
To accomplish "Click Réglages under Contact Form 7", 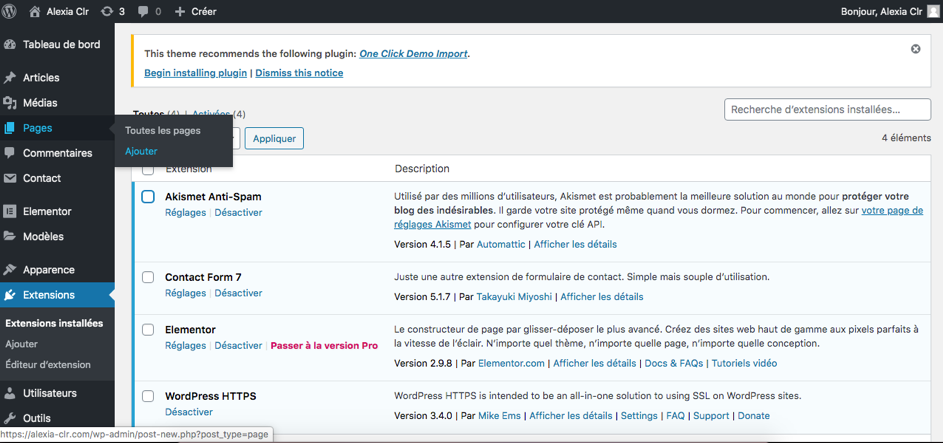I will pyautogui.click(x=185, y=293).
